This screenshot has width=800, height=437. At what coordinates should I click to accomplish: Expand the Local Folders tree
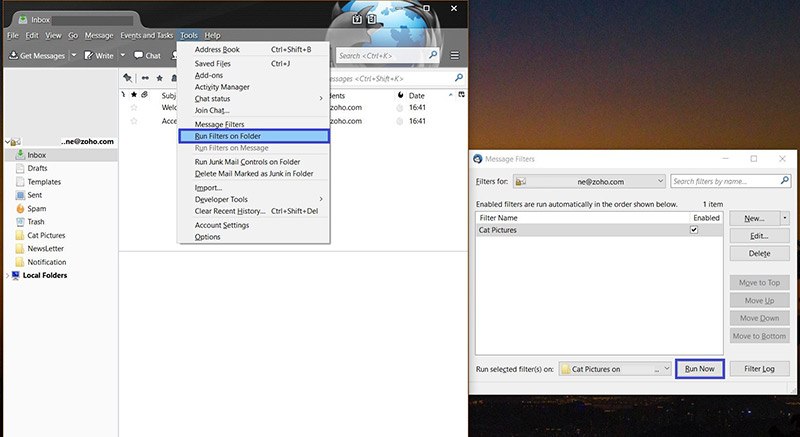click(x=5, y=276)
